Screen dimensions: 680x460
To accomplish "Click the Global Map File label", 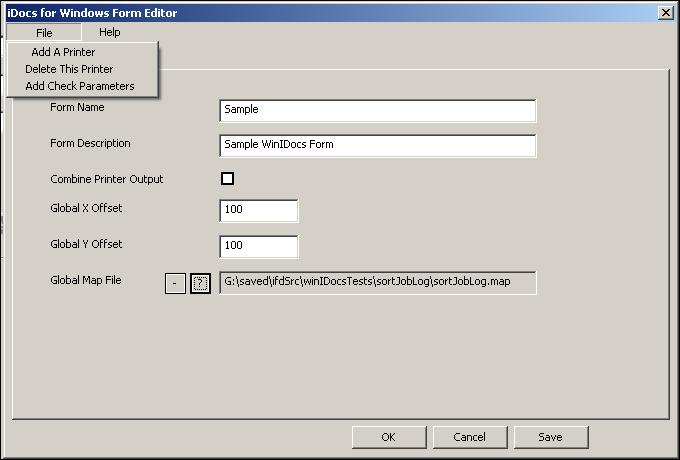I will (86, 280).
